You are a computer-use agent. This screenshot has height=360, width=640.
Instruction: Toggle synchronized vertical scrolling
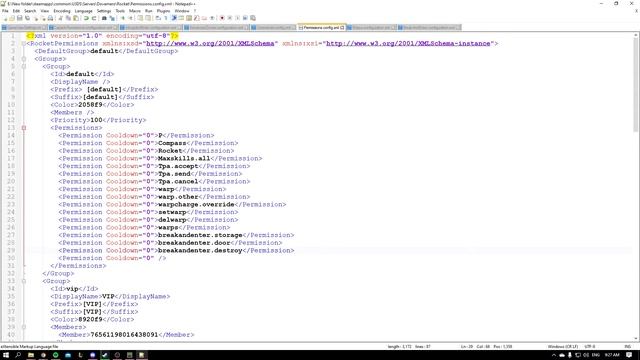[140, 18]
